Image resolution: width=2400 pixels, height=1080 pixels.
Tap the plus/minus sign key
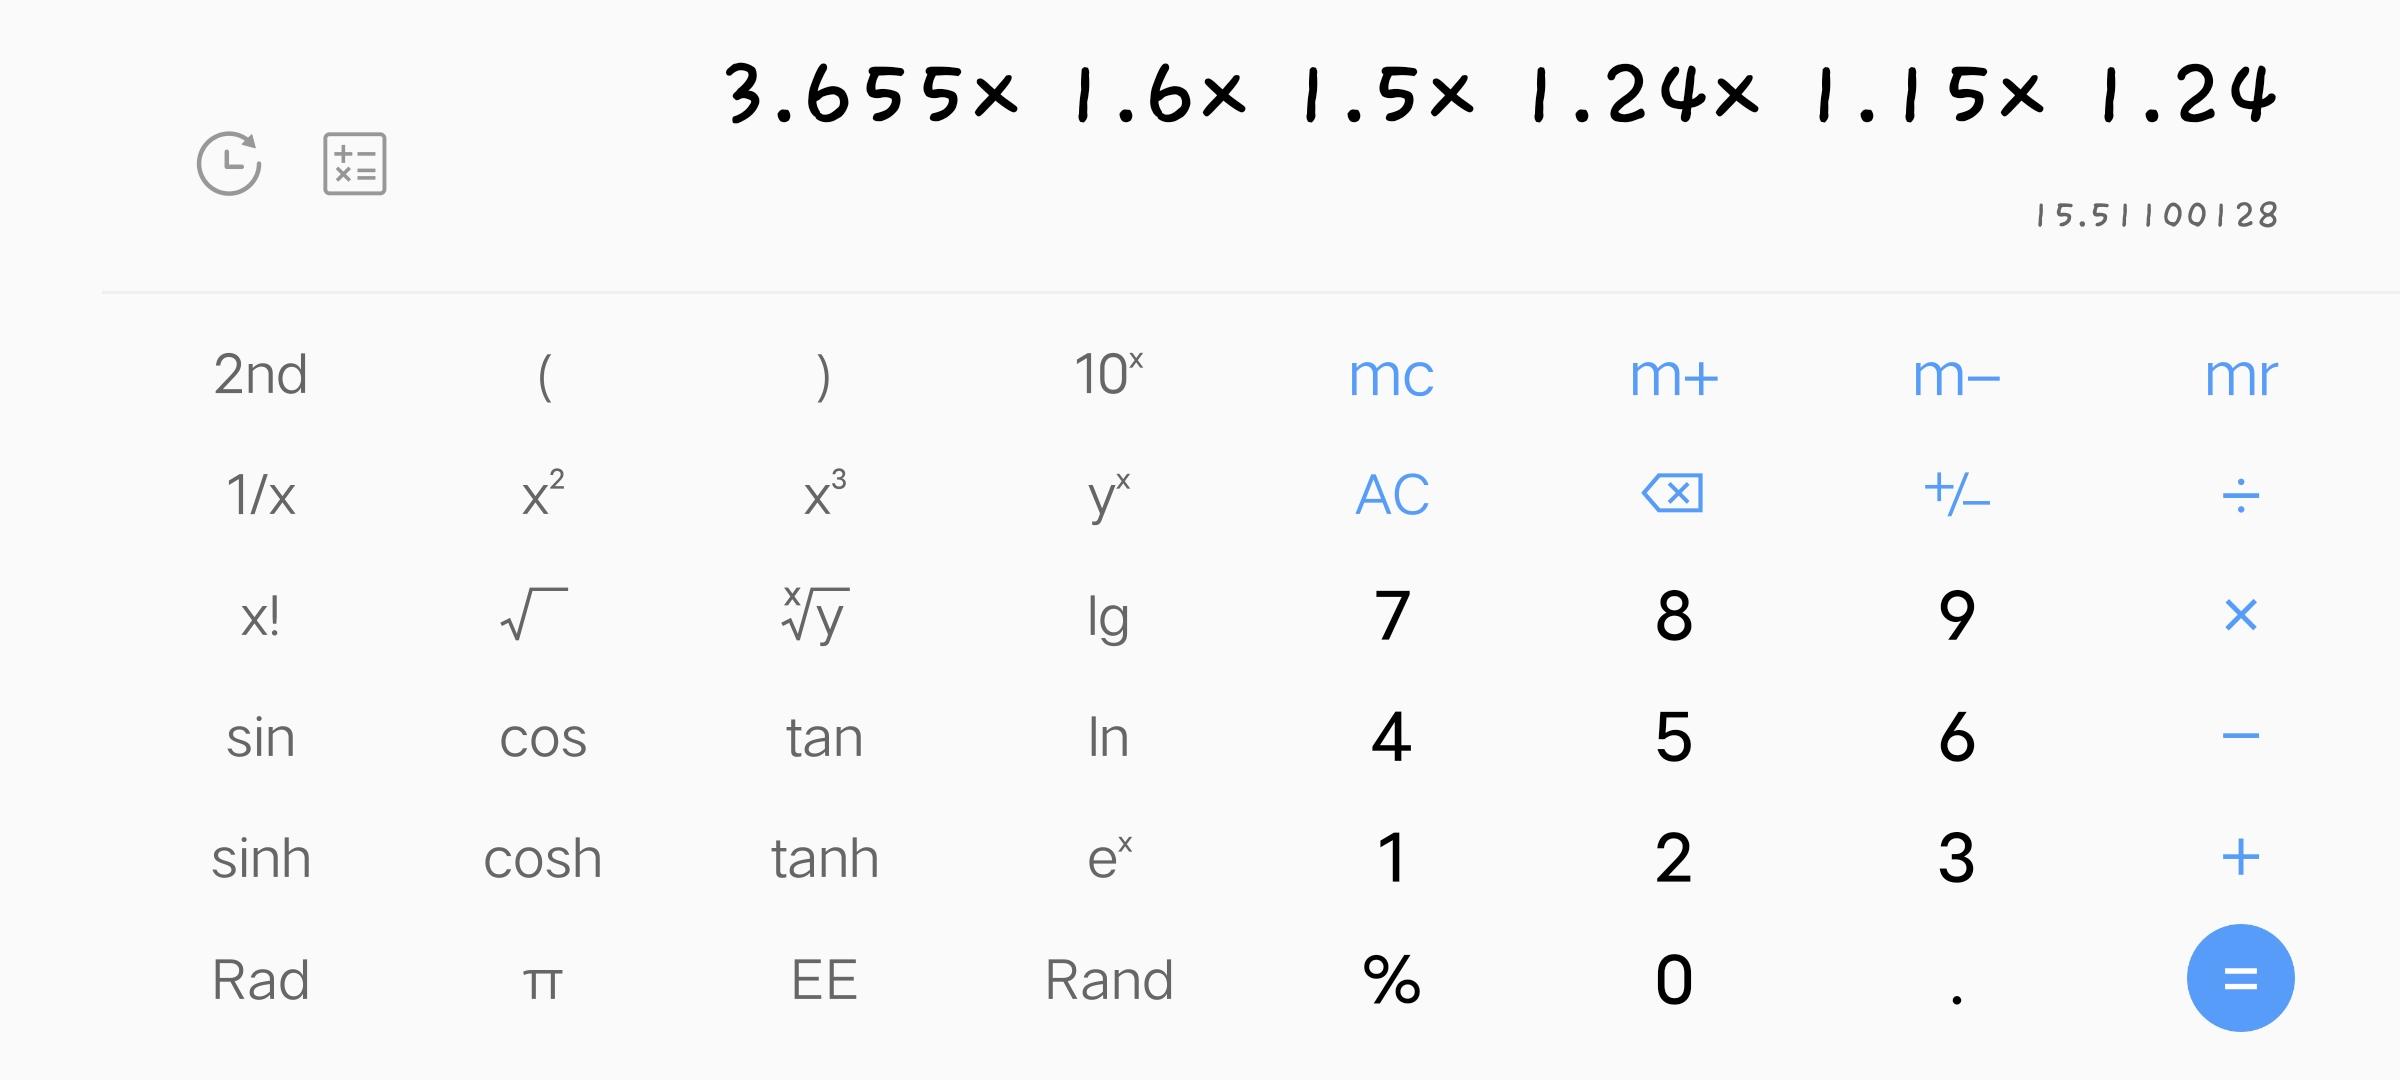point(1957,493)
